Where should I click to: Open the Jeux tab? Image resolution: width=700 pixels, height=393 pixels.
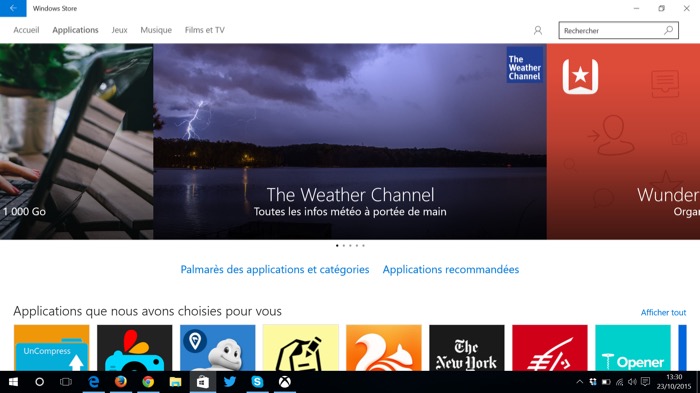(x=119, y=30)
